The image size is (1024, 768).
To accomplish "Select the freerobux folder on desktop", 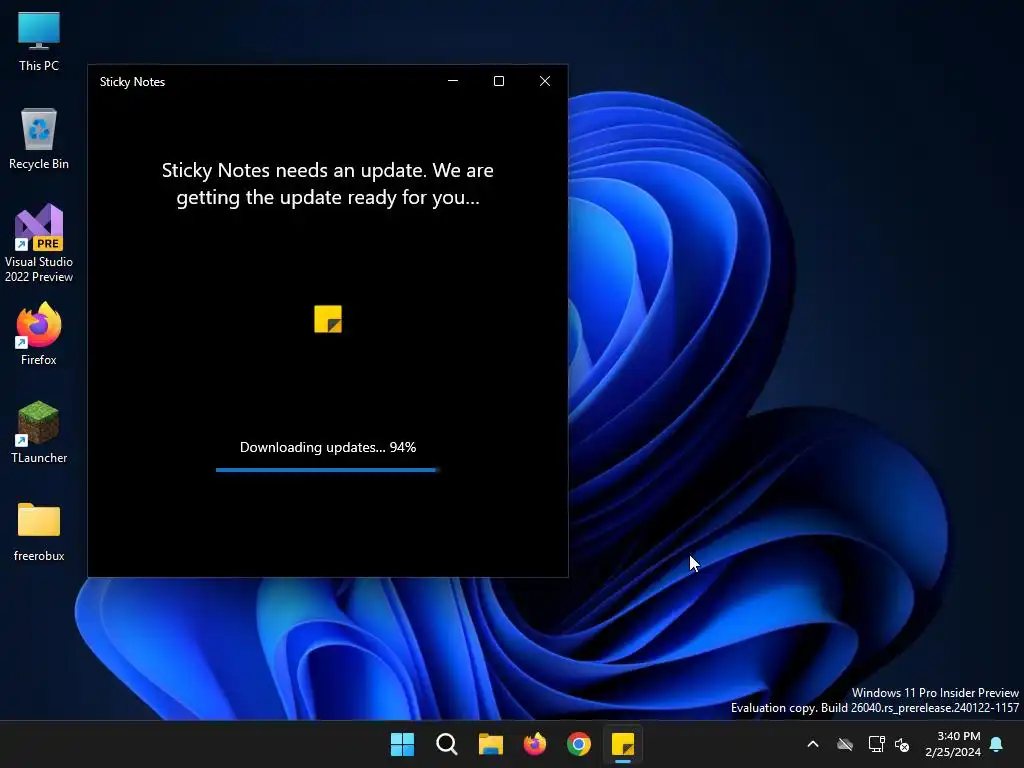I will pos(39,532).
